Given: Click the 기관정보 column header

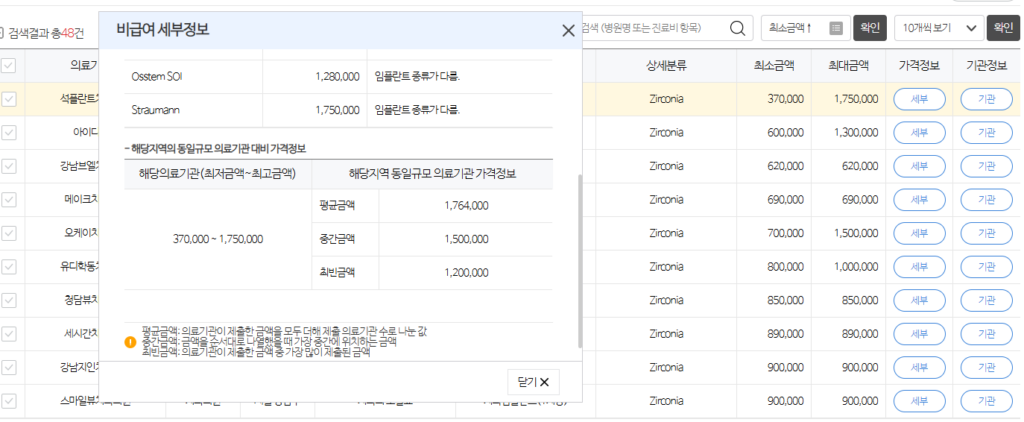Looking at the screenshot, I should [x=986, y=65].
